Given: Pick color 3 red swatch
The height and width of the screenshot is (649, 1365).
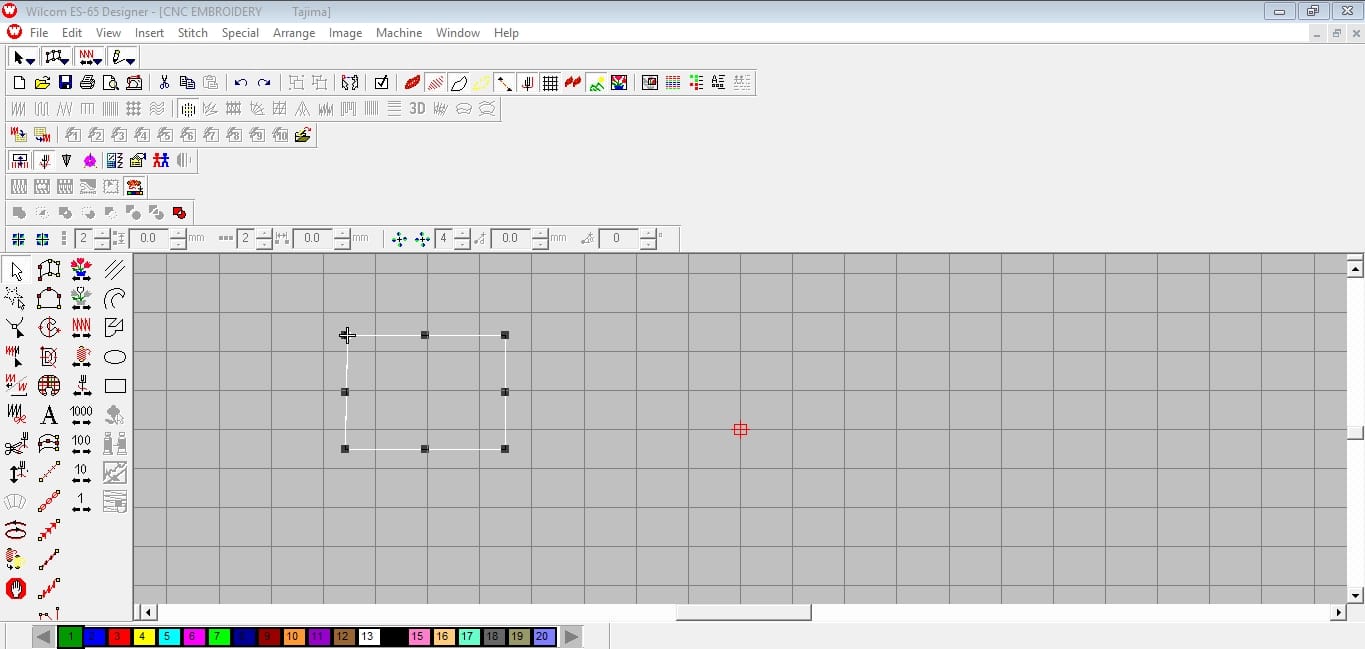Looking at the screenshot, I should point(119,637).
